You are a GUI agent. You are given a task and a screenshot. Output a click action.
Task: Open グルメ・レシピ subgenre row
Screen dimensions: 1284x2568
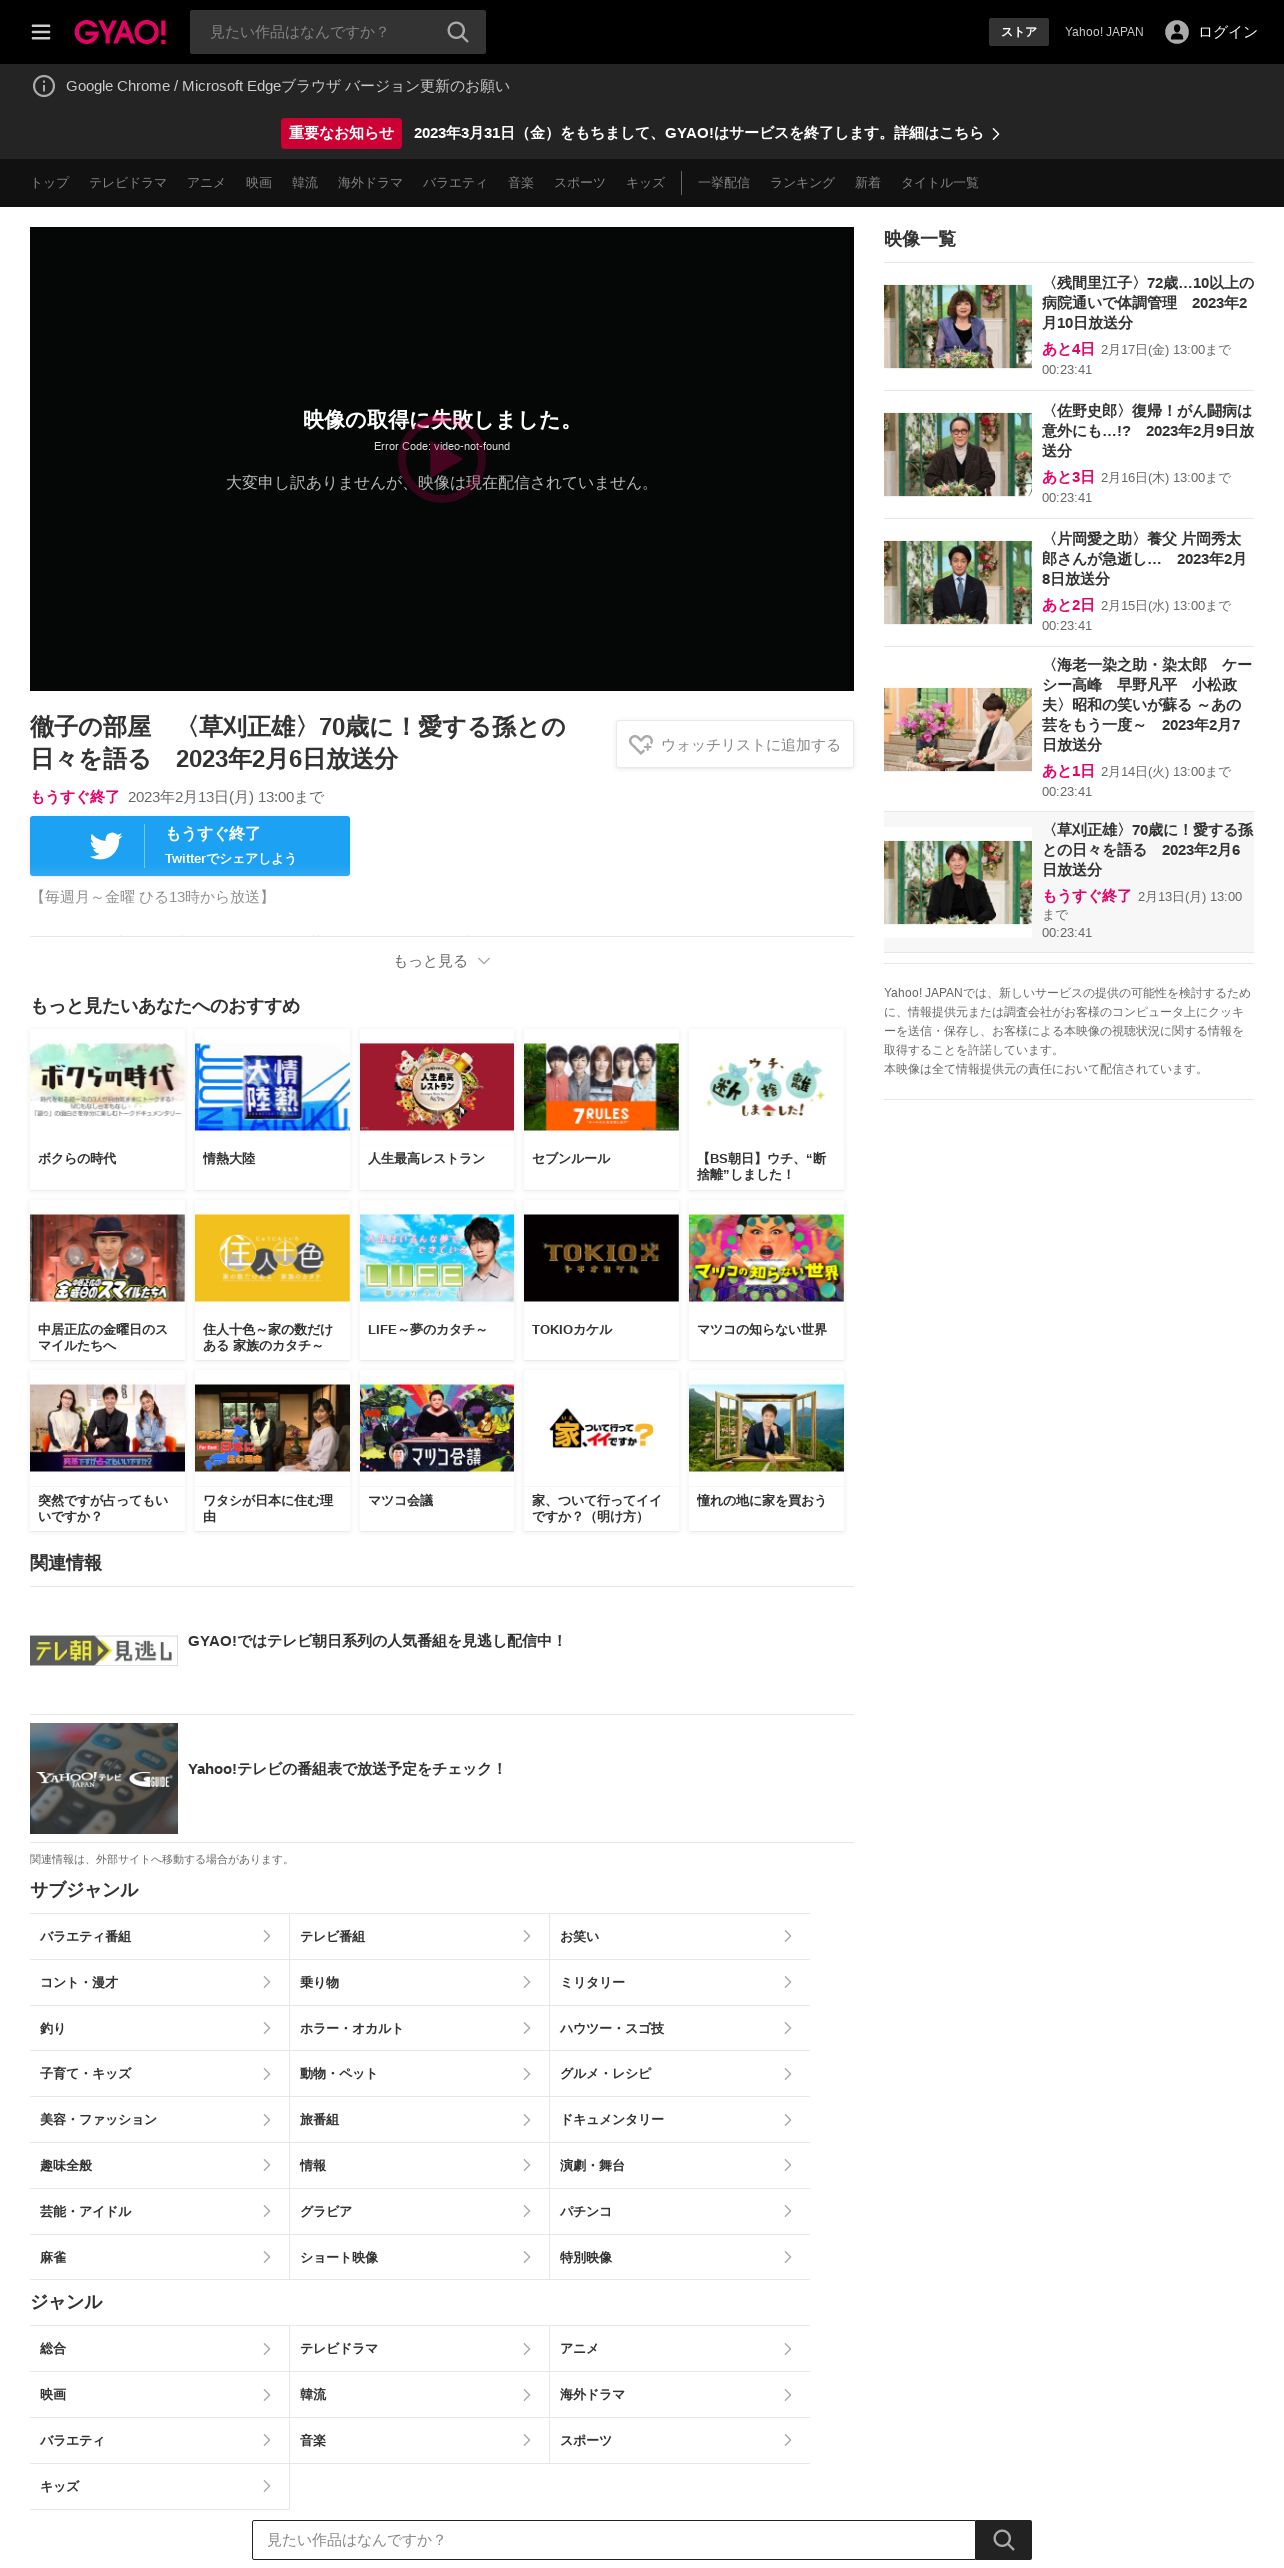point(680,2074)
